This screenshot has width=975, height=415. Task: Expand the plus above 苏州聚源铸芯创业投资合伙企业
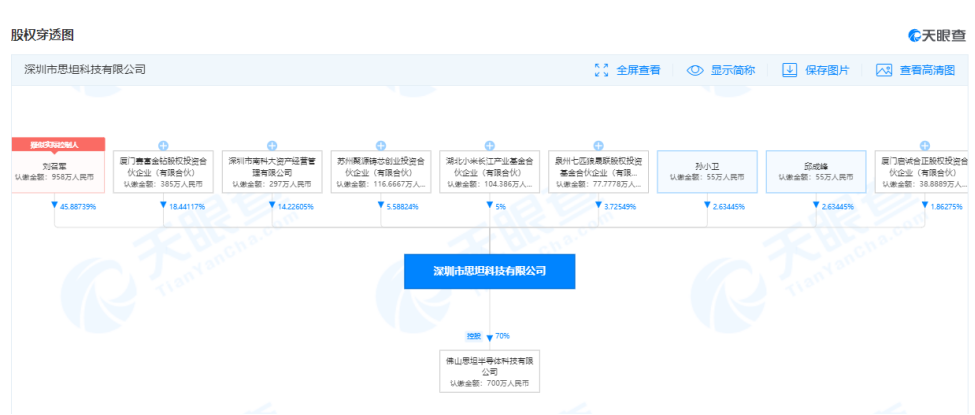tap(381, 146)
